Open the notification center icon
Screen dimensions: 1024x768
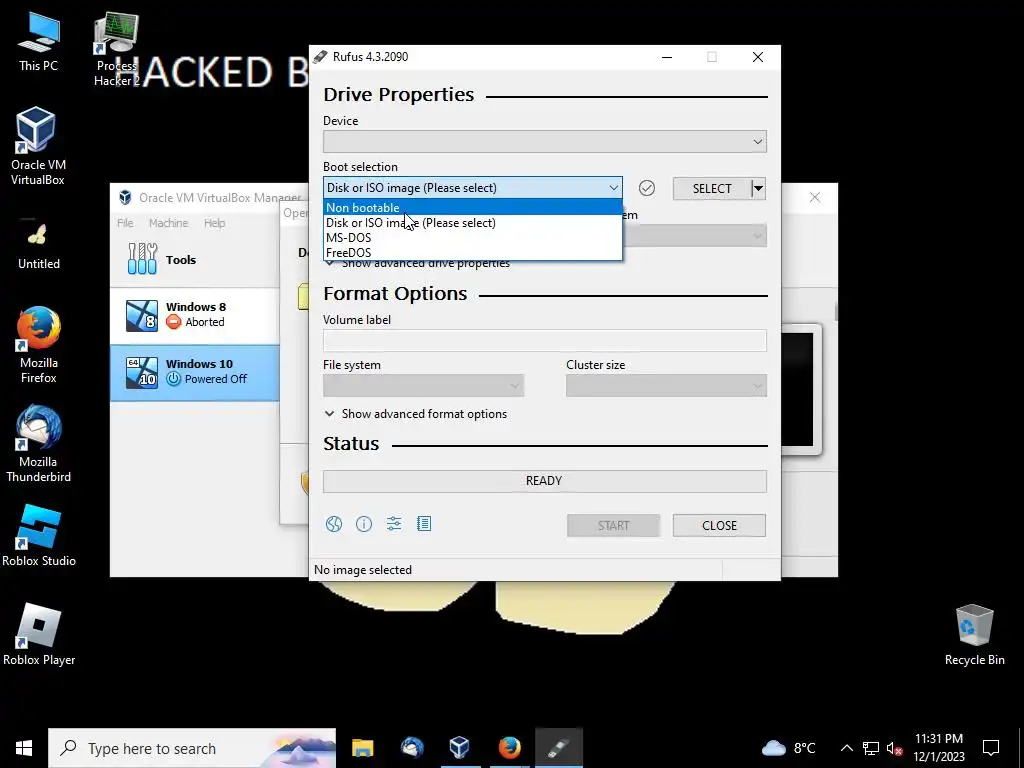[991, 748]
